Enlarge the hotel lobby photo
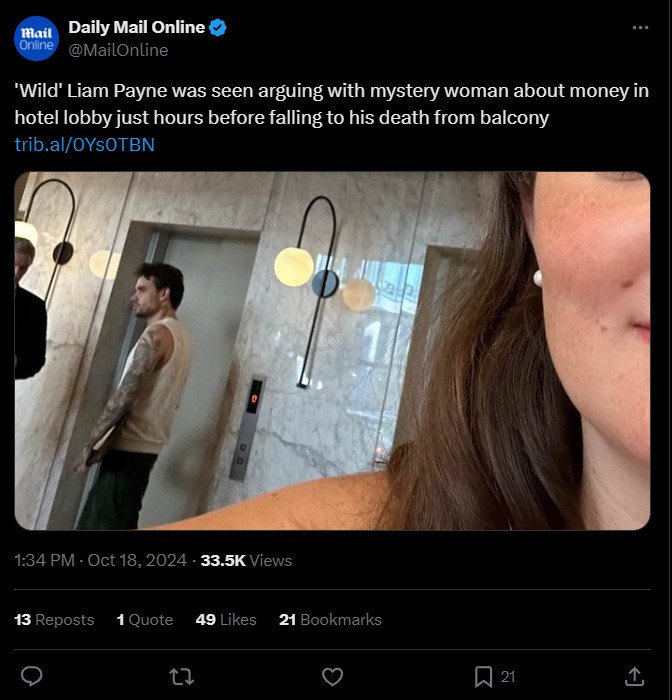 (x=332, y=350)
